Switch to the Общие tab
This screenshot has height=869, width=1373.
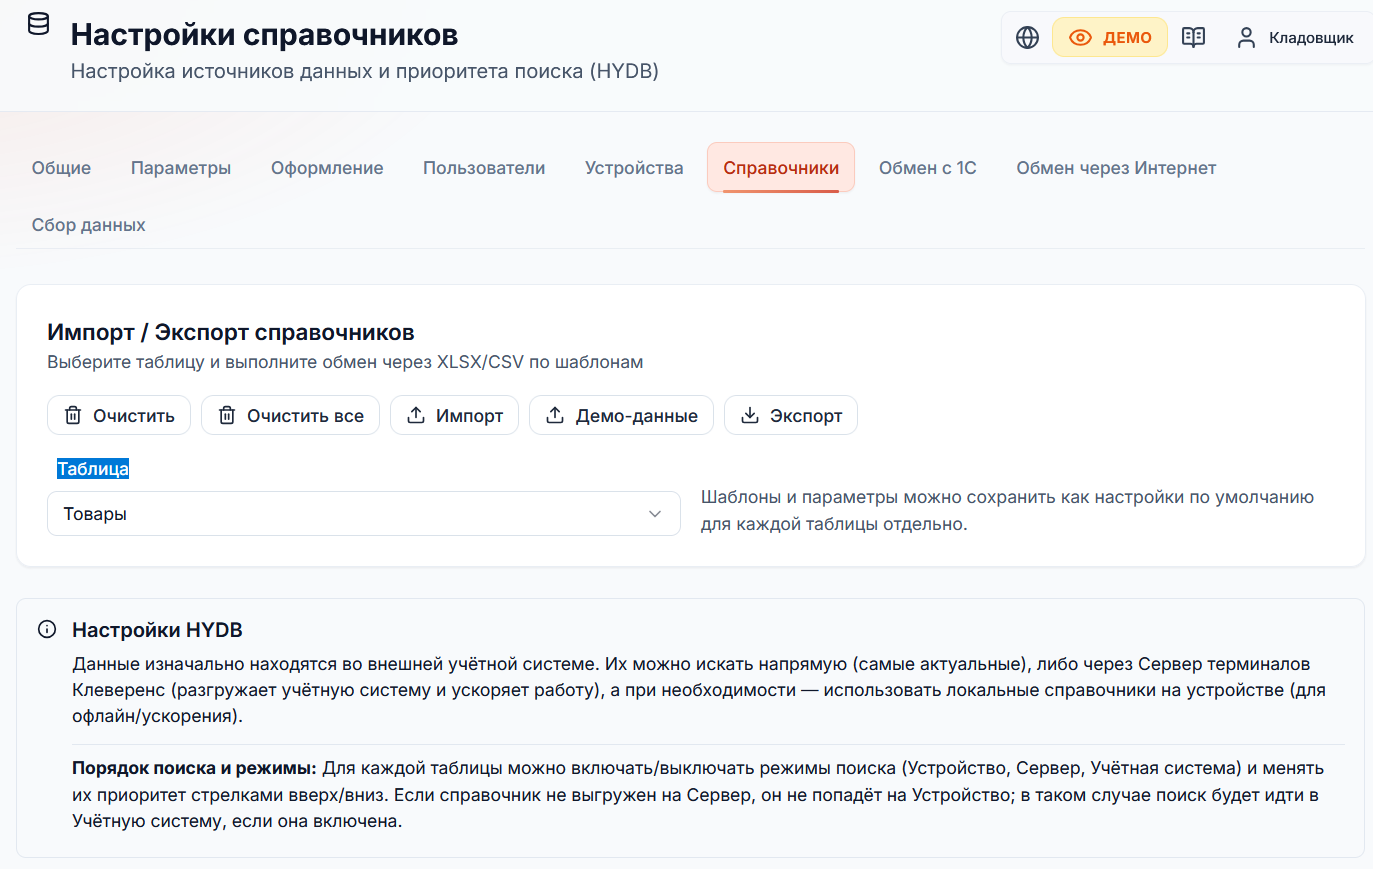click(x=61, y=168)
